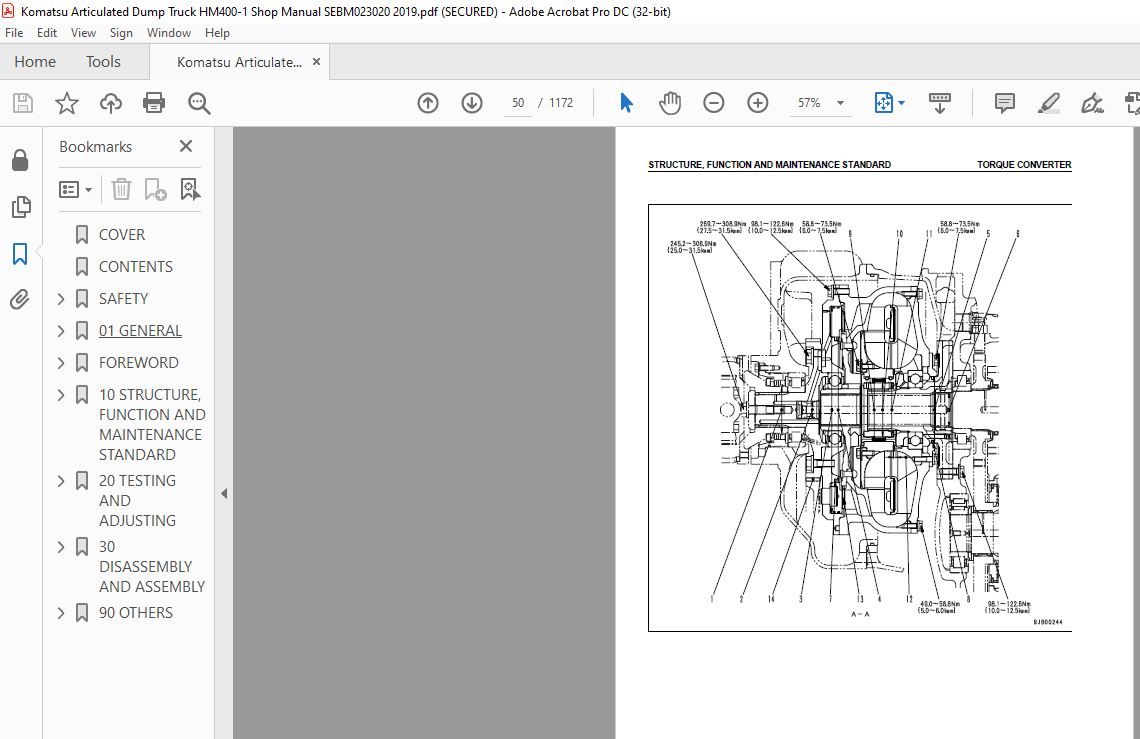Screen dimensions: 1140x739
Task: Open the View menu
Action: (x=83, y=33)
